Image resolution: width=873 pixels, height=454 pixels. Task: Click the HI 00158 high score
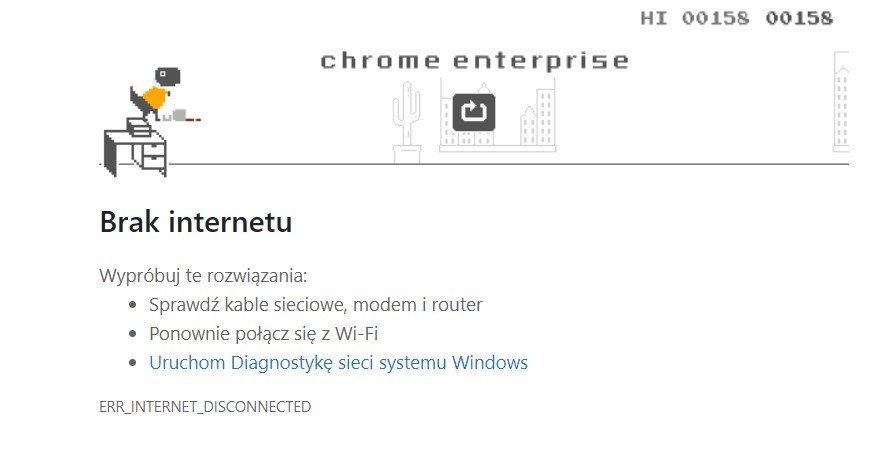tap(694, 18)
